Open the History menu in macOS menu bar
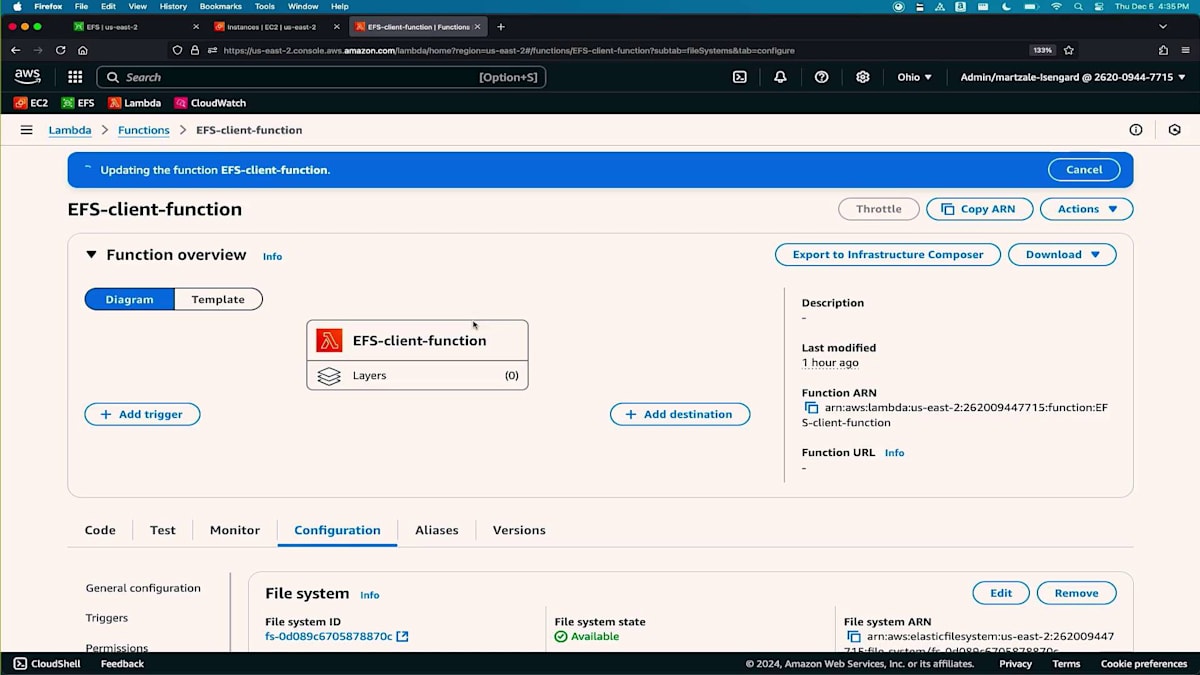The height and width of the screenshot is (675, 1200). (173, 6)
